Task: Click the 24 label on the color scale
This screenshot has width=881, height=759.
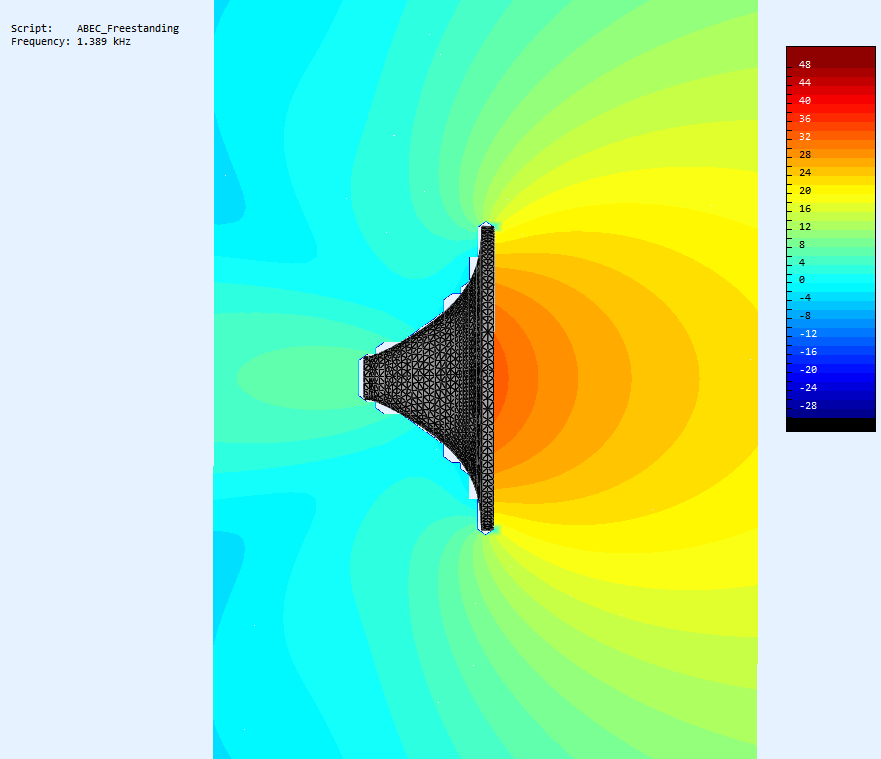Action: [x=805, y=172]
